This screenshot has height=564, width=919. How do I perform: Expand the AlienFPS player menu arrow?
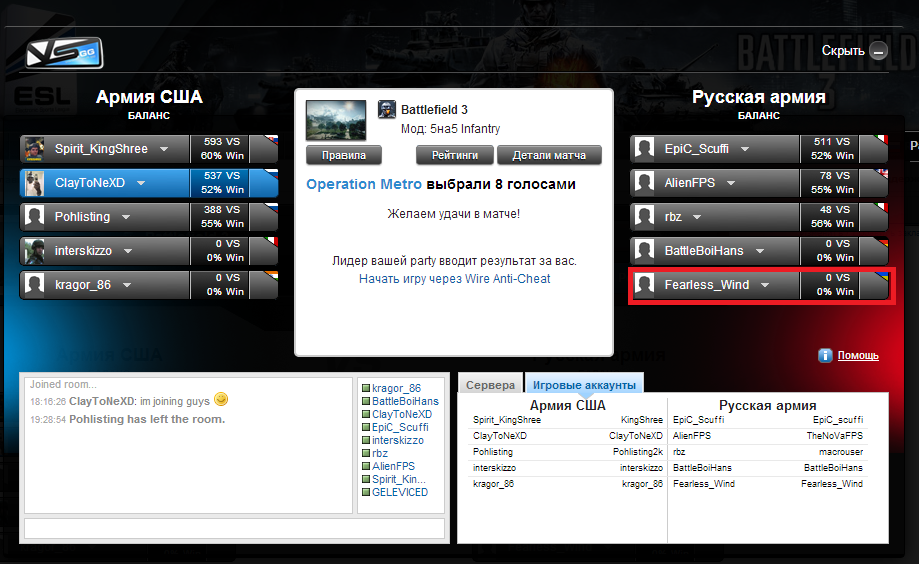[731, 183]
